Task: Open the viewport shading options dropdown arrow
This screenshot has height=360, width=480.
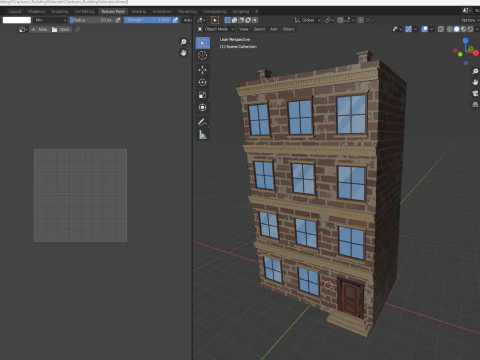Action: click(x=477, y=29)
